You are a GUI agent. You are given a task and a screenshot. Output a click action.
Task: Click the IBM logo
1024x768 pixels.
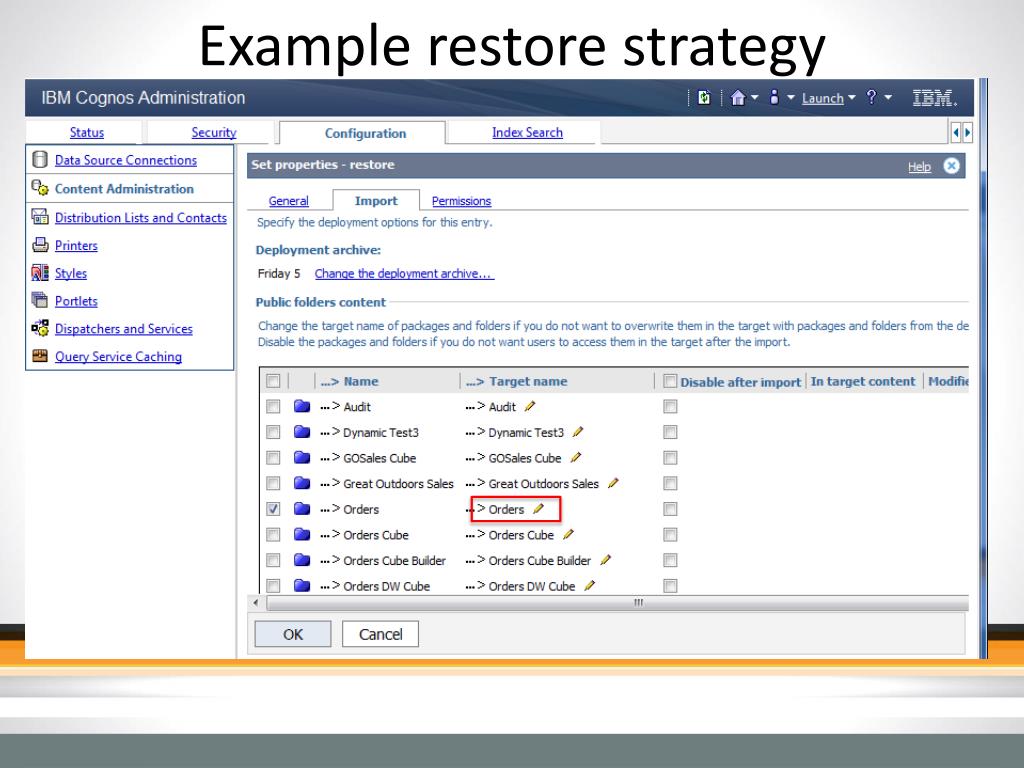point(934,98)
